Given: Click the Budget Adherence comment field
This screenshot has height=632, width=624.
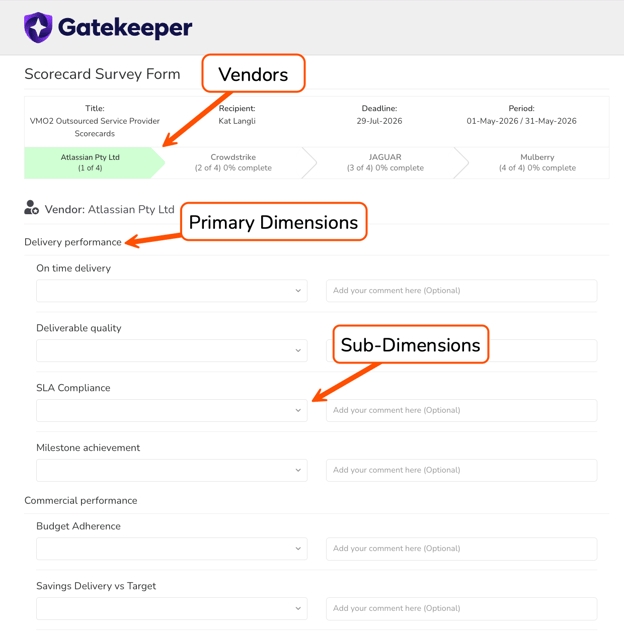Looking at the screenshot, I should pyautogui.click(x=462, y=549).
